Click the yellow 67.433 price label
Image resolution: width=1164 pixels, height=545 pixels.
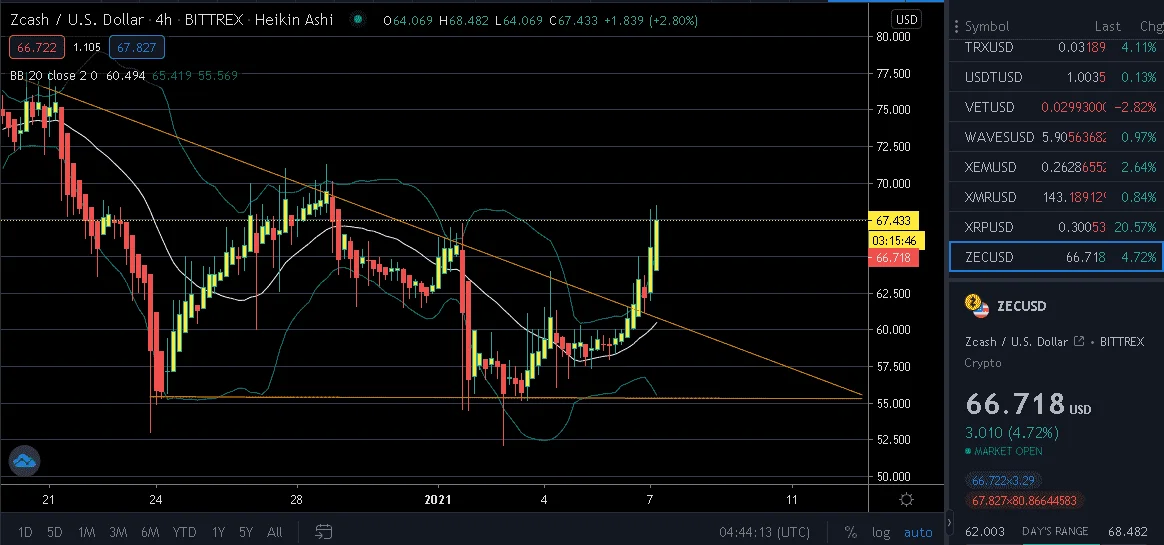point(894,221)
